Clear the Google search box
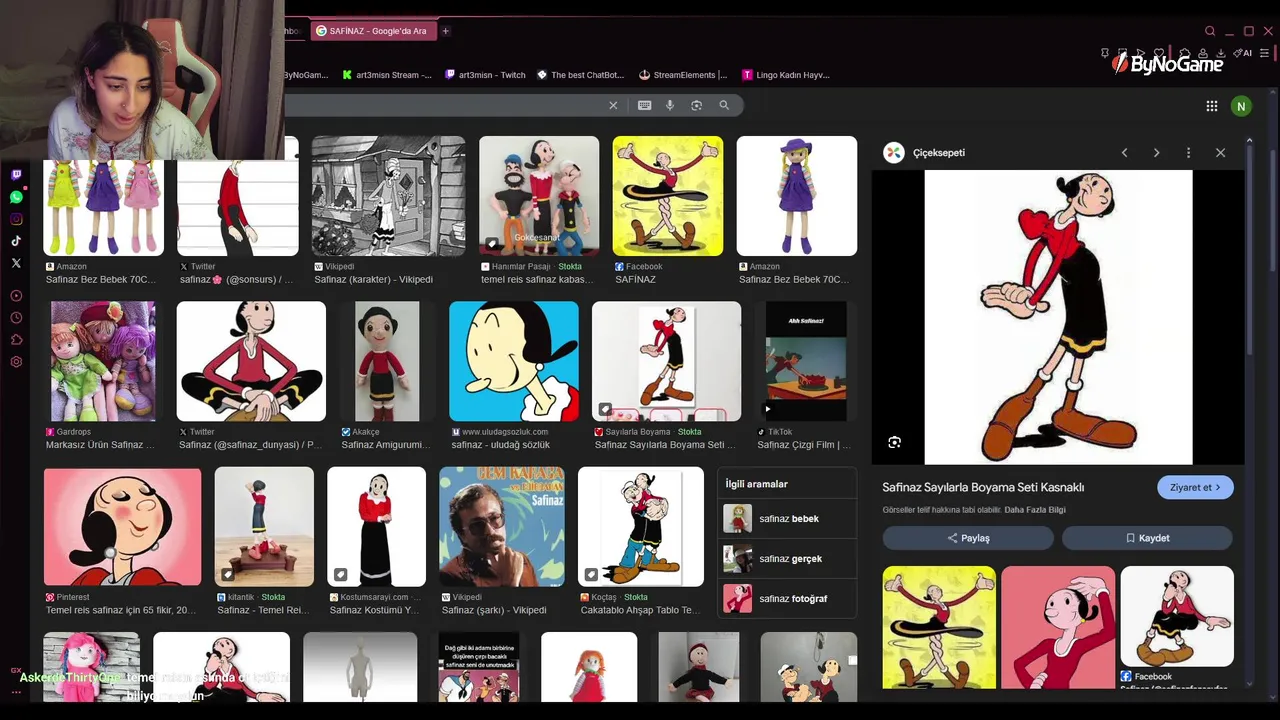 [x=614, y=105]
